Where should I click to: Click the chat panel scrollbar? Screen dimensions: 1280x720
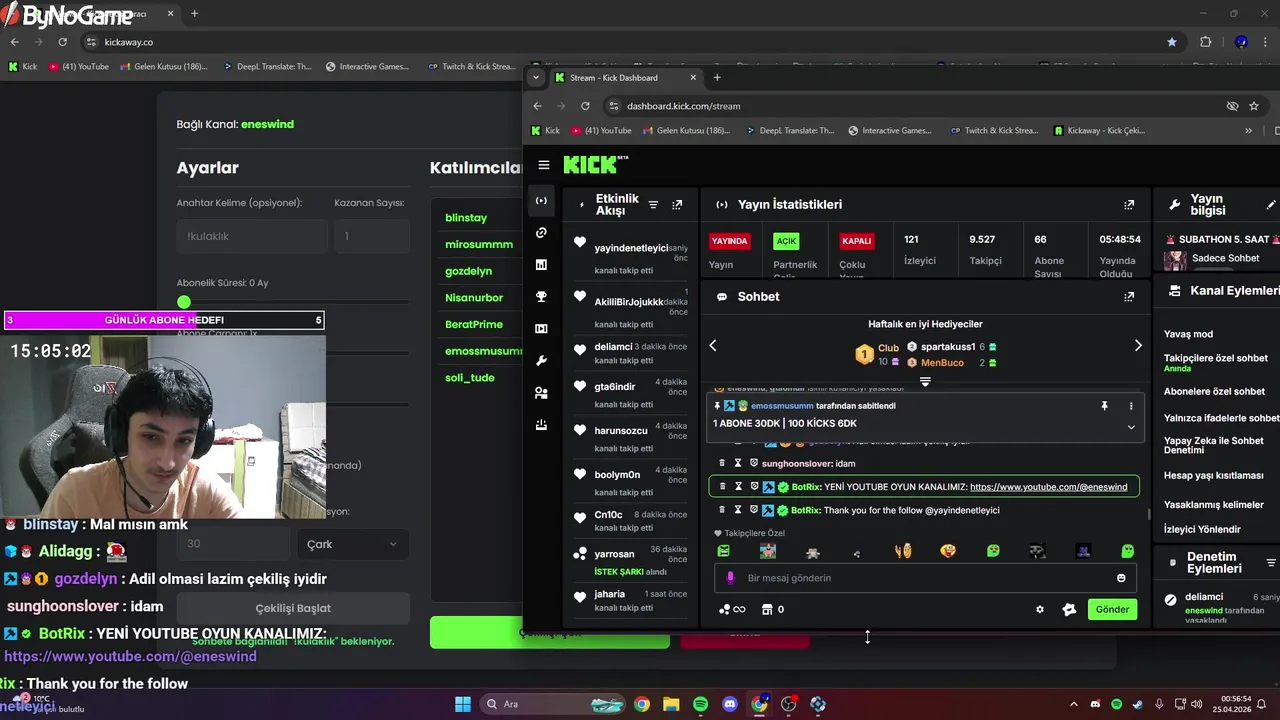[1149, 513]
